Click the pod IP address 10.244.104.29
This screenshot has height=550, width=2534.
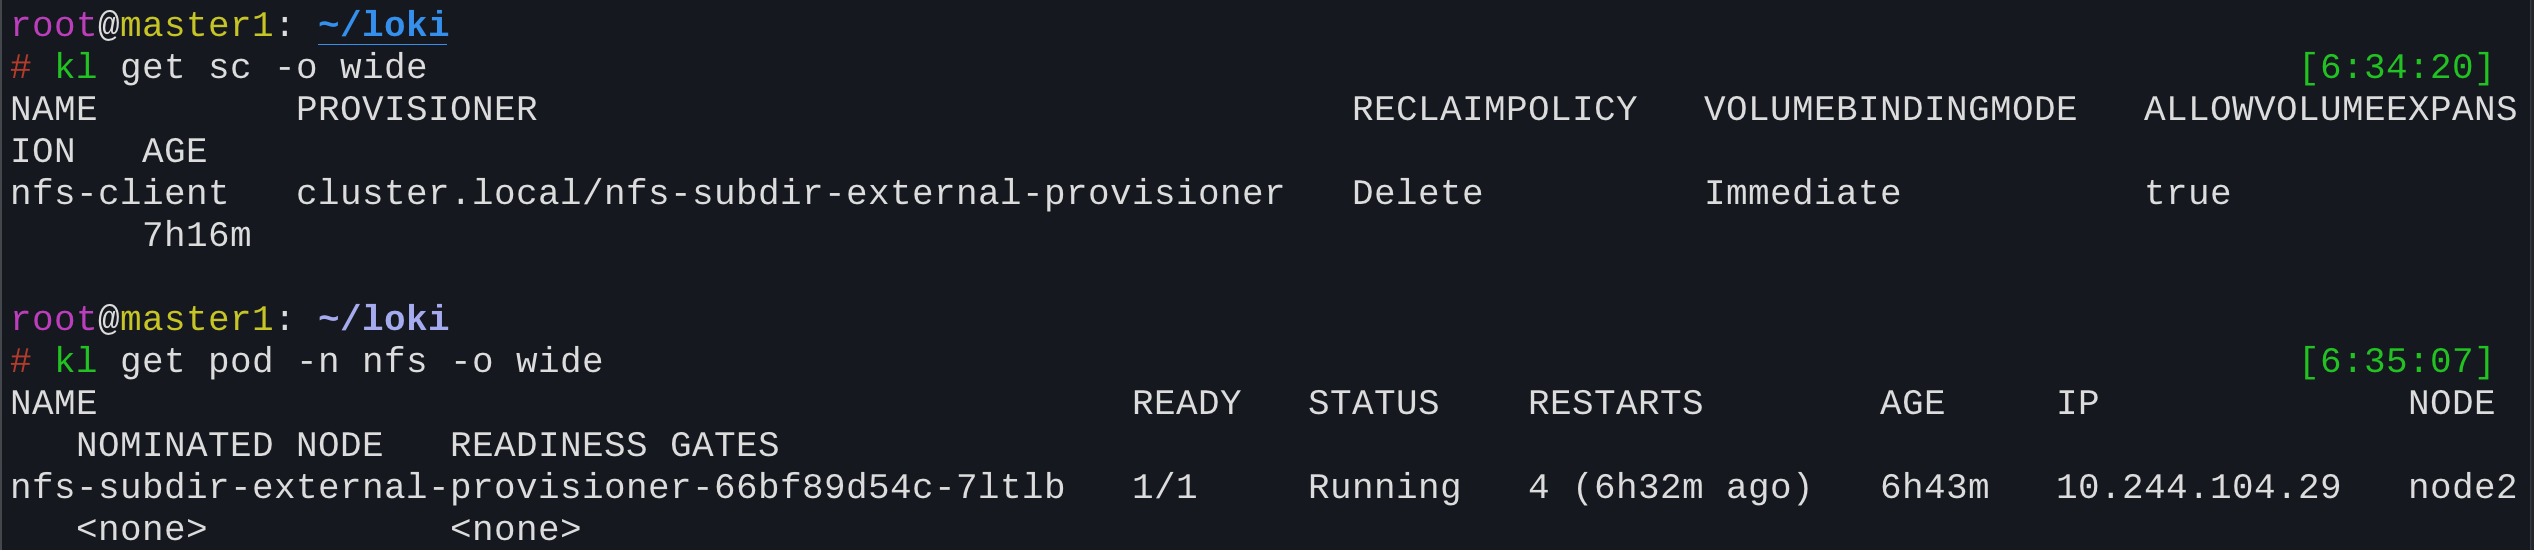2198,488
